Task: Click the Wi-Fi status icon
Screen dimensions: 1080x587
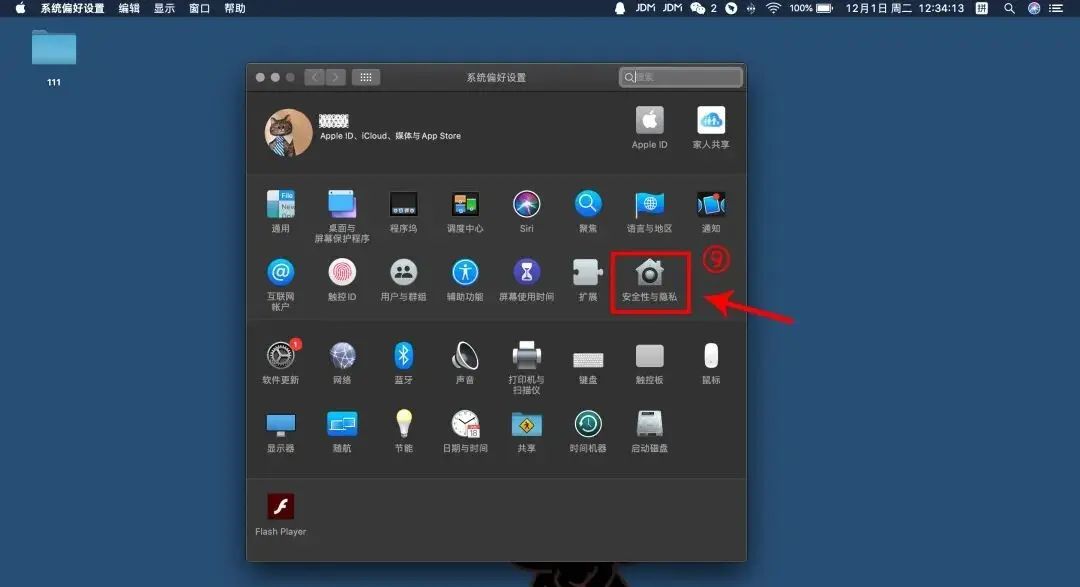Action: 773,8
